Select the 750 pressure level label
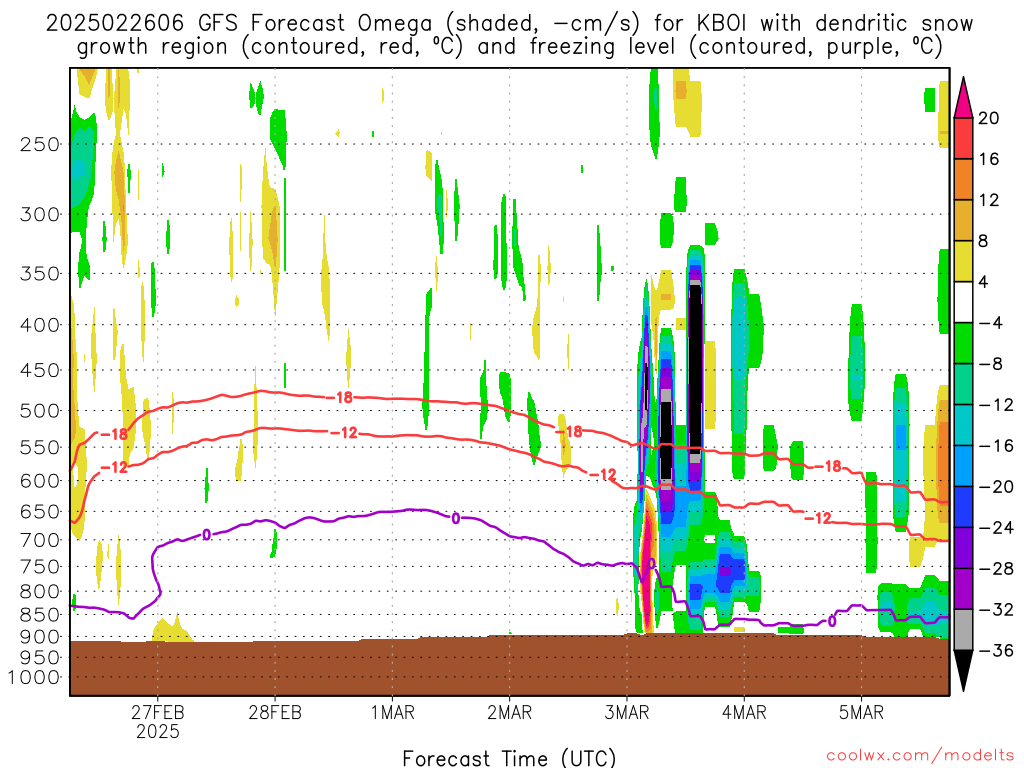 40,566
